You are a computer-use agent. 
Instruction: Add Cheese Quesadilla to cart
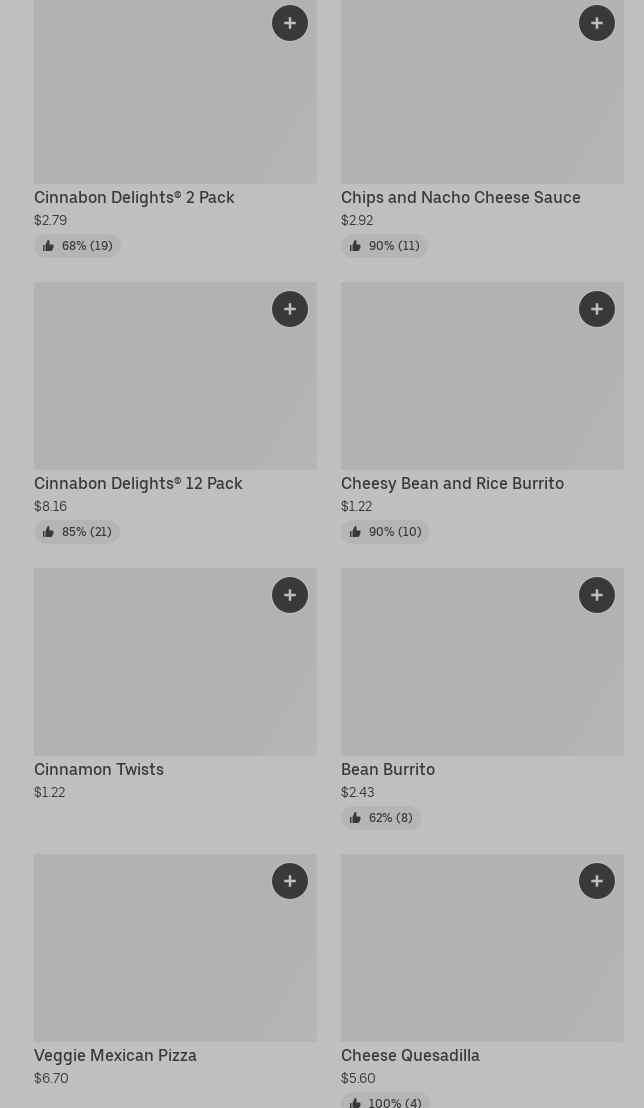pos(597,881)
